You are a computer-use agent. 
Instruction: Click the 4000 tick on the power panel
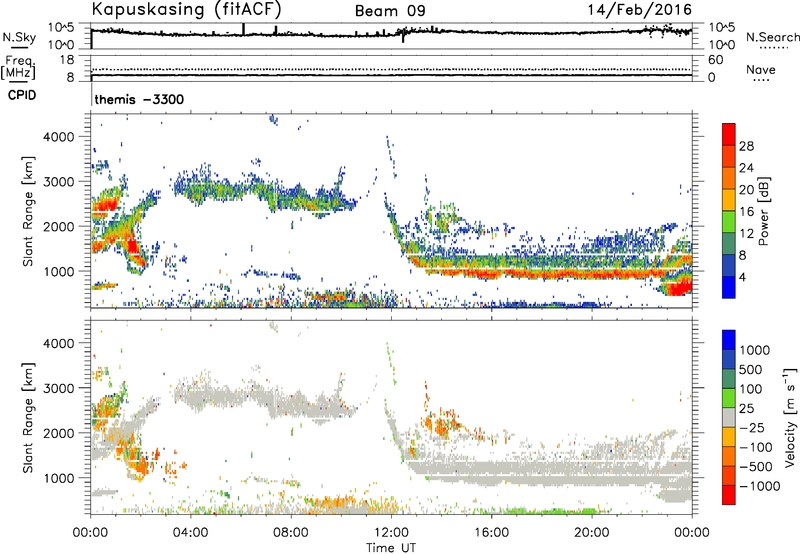[x=59, y=137]
